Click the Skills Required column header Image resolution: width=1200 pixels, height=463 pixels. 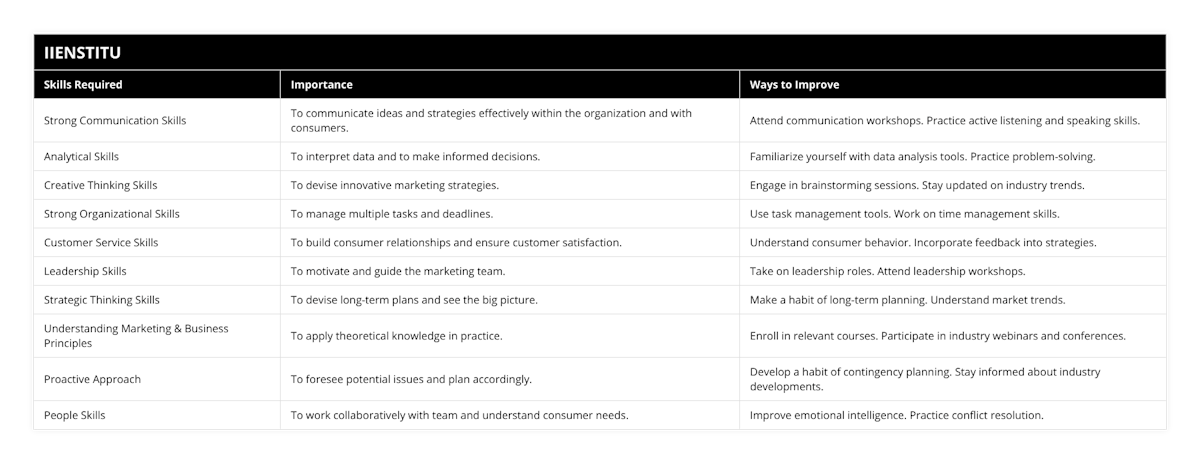click(x=84, y=85)
